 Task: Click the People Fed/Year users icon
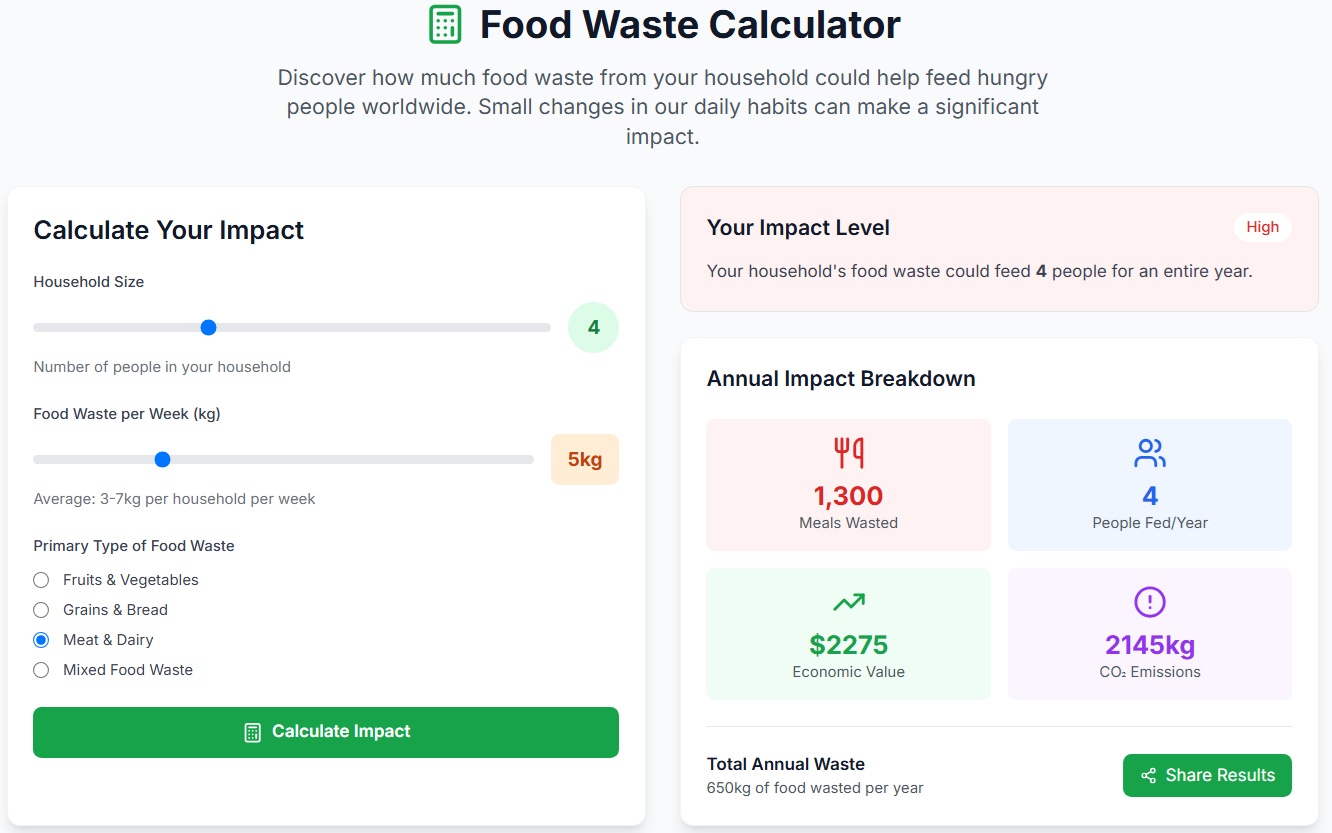coord(1150,453)
